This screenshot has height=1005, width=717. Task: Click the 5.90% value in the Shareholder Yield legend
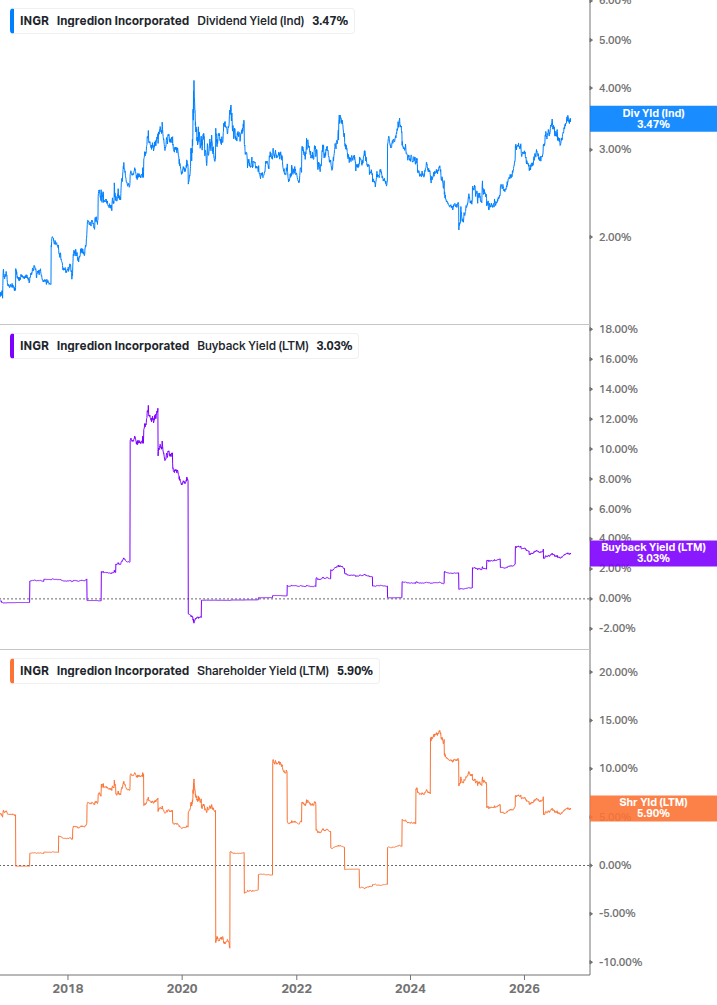click(x=355, y=671)
